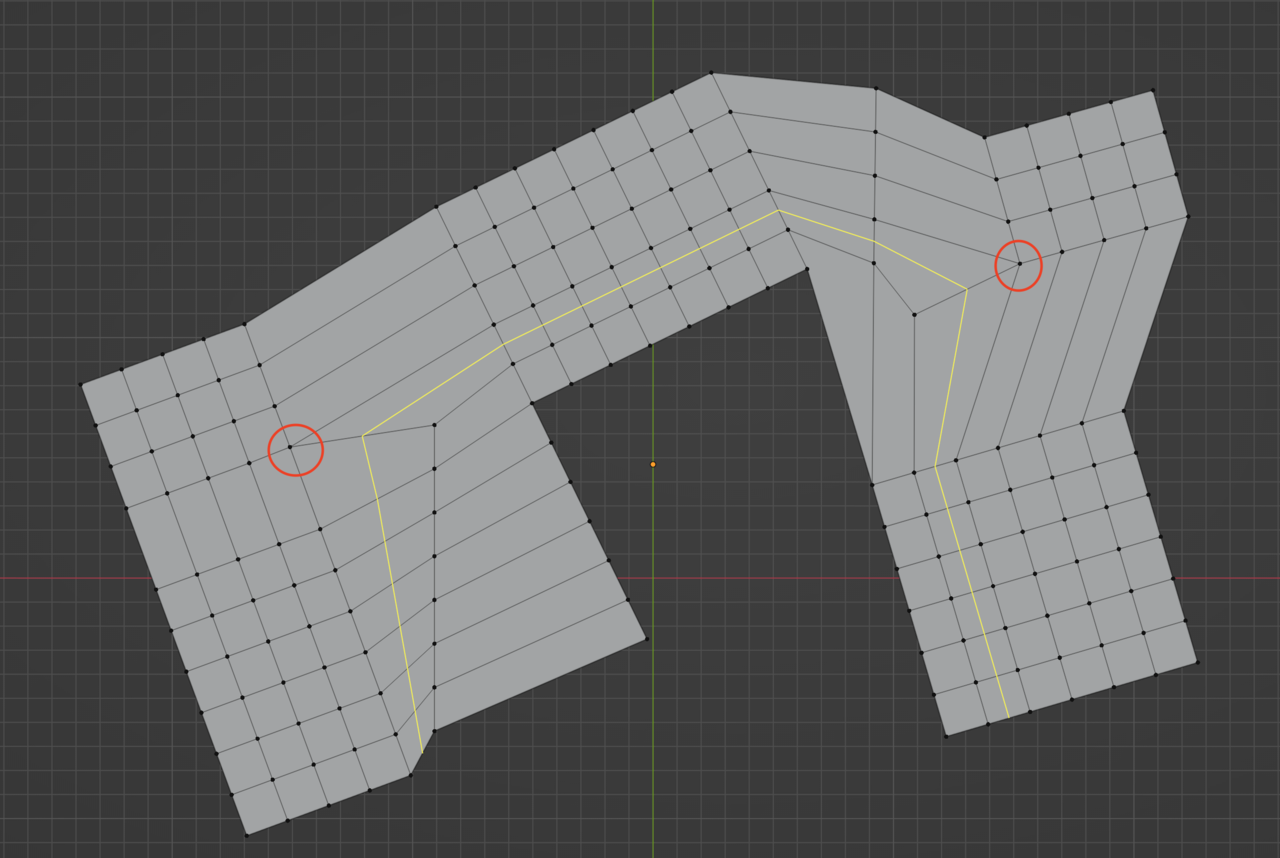Select the mesh's far bottom-right corner vertex
Image resolution: width=1280 pixels, height=858 pixels.
[1196, 662]
